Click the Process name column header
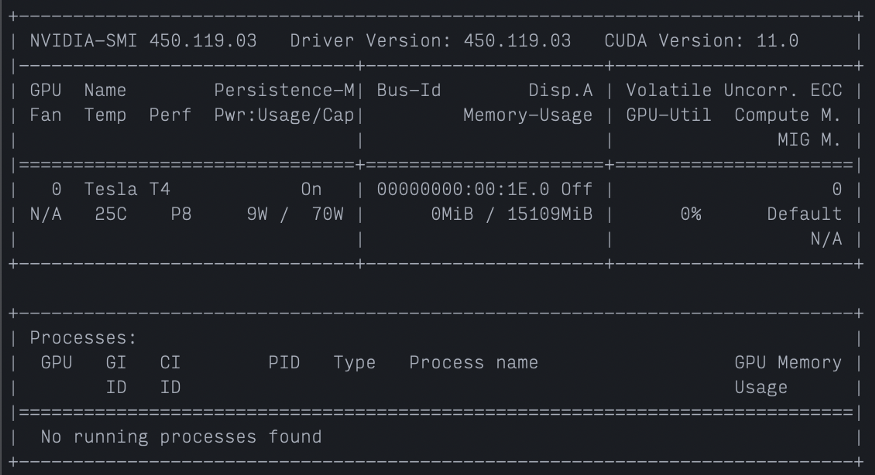The image size is (875, 475). tap(473, 363)
